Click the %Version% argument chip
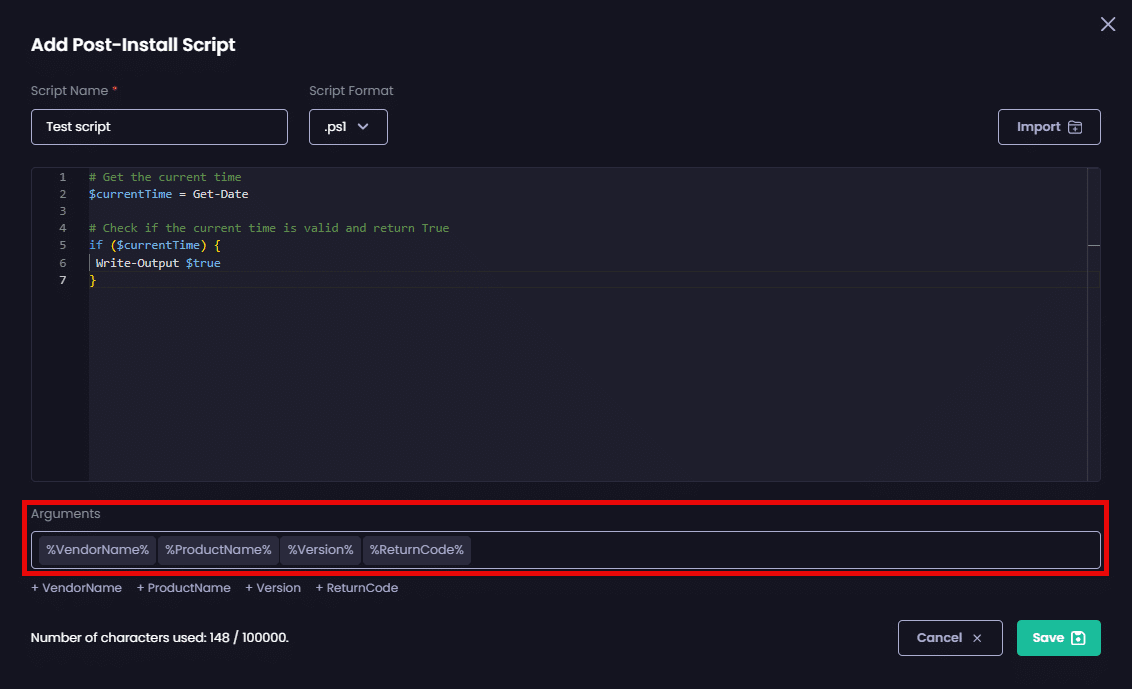 point(320,550)
